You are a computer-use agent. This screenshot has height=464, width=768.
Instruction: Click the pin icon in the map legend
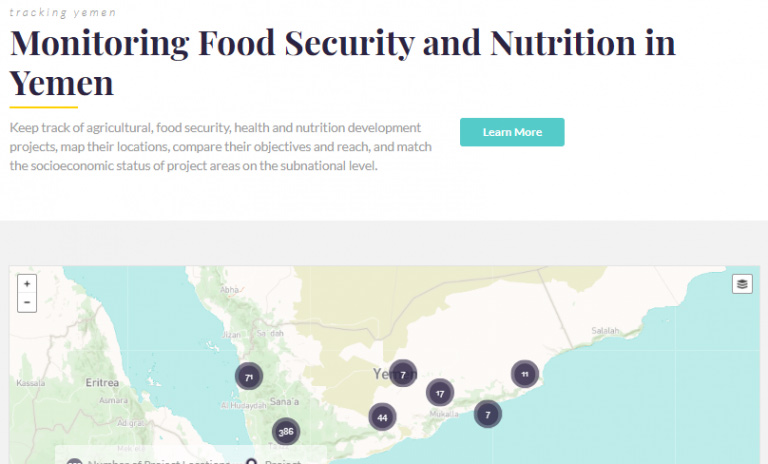click(x=251, y=462)
